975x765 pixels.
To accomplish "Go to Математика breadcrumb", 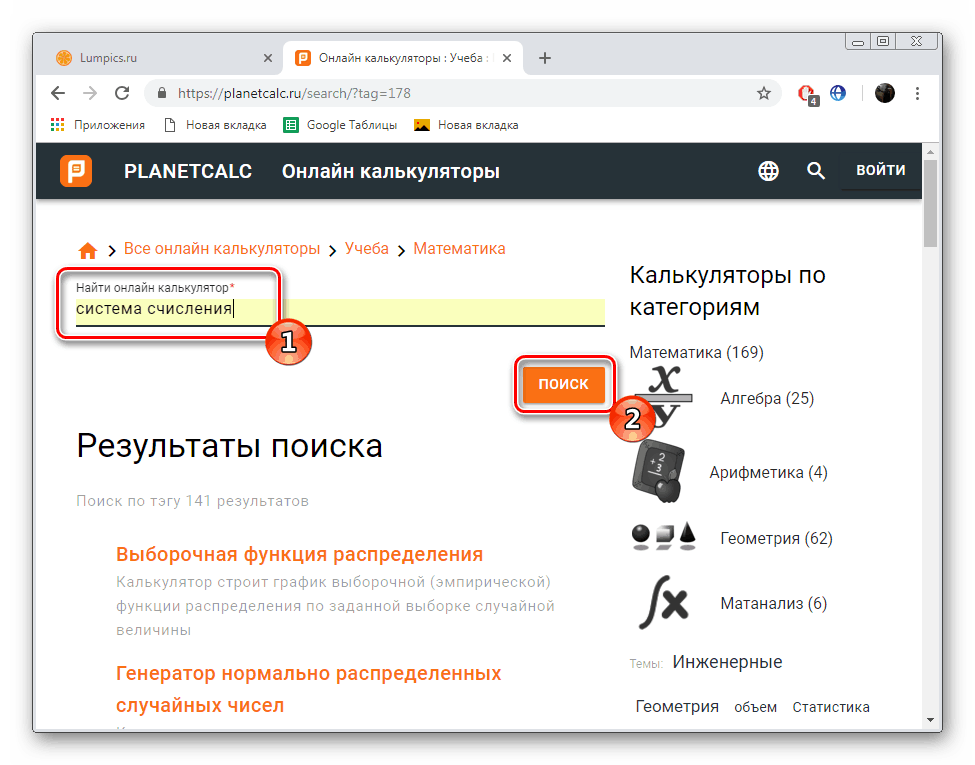I will (x=460, y=249).
